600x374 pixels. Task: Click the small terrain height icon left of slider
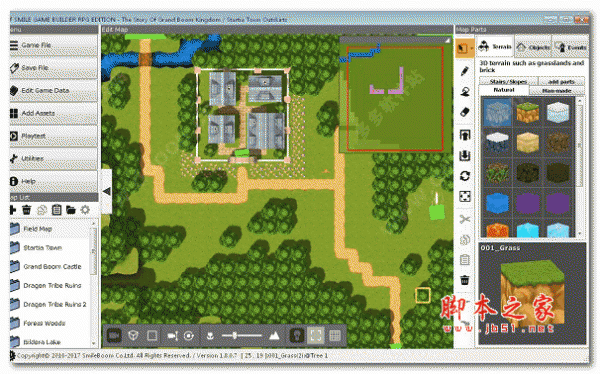point(210,336)
